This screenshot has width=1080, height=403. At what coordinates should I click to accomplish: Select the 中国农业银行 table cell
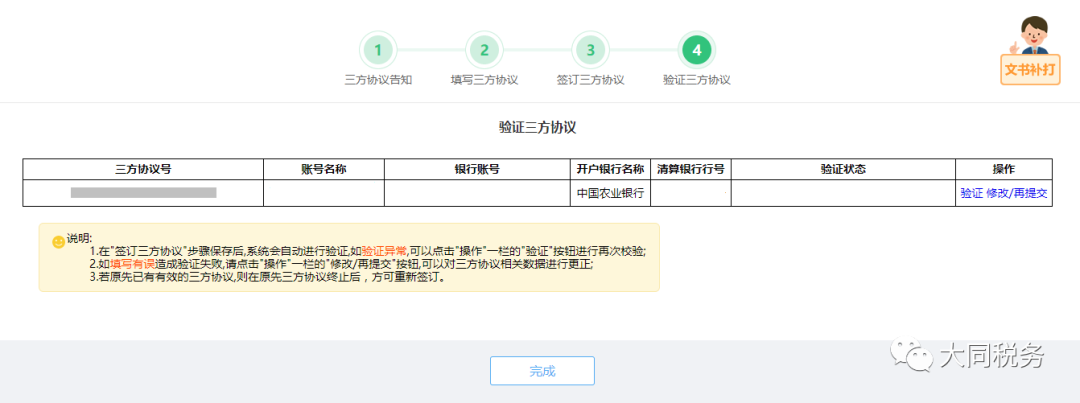[610, 193]
